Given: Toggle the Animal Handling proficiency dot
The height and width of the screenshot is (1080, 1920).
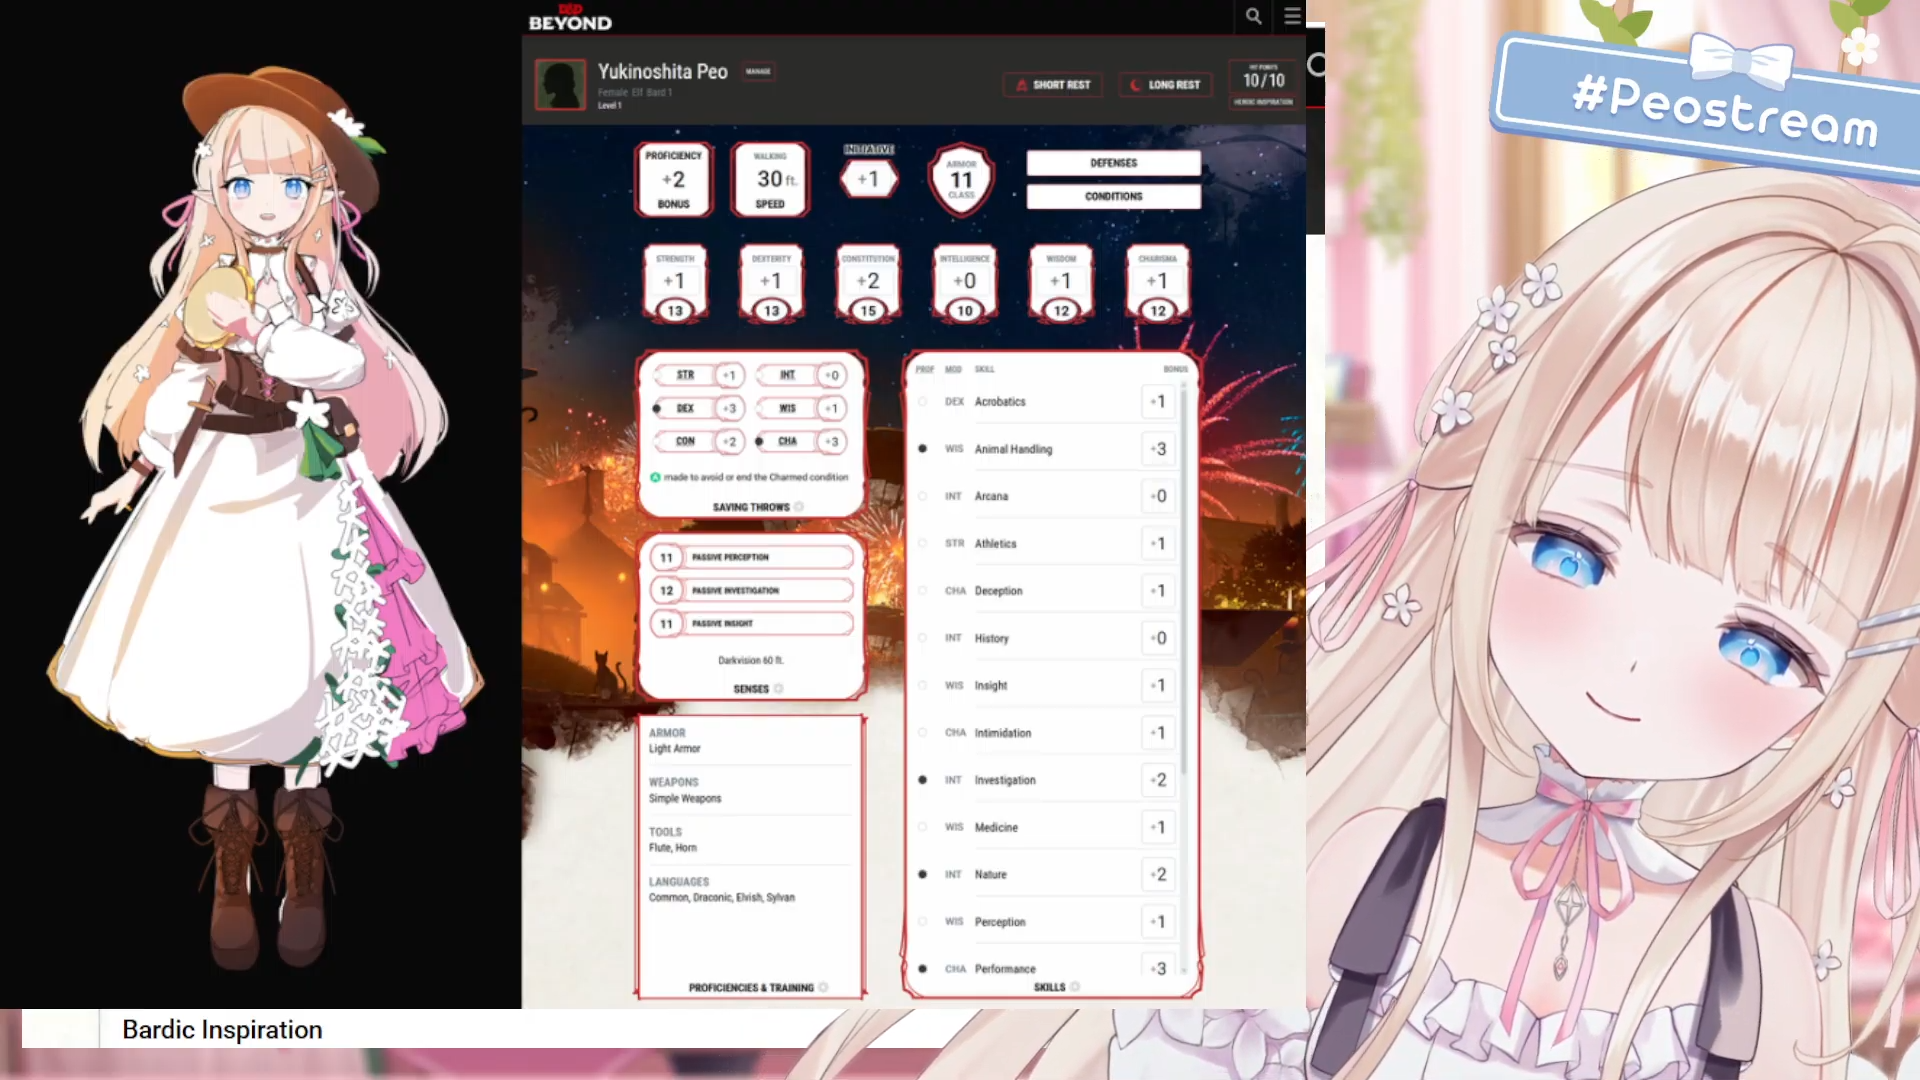Looking at the screenshot, I should click(922, 449).
